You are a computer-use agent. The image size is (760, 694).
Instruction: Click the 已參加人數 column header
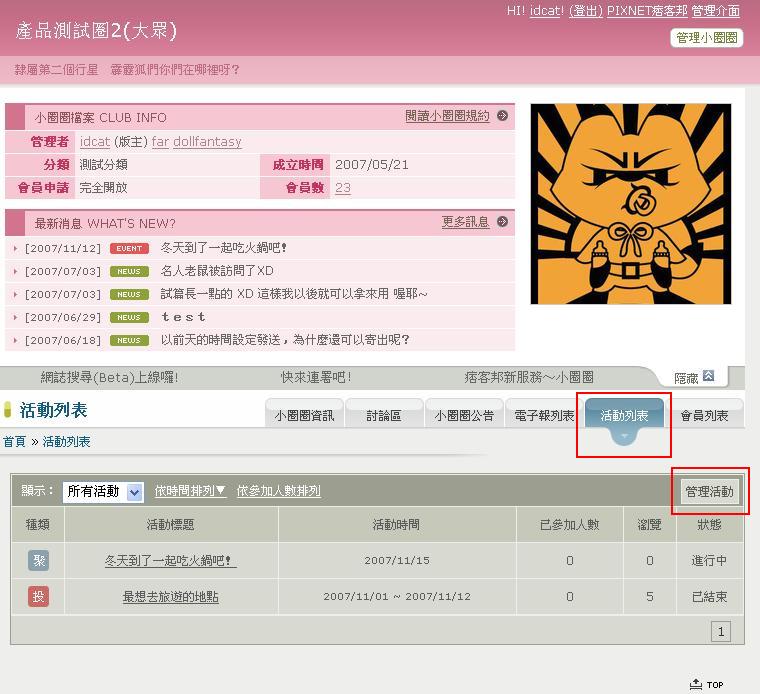click(570, 524)
